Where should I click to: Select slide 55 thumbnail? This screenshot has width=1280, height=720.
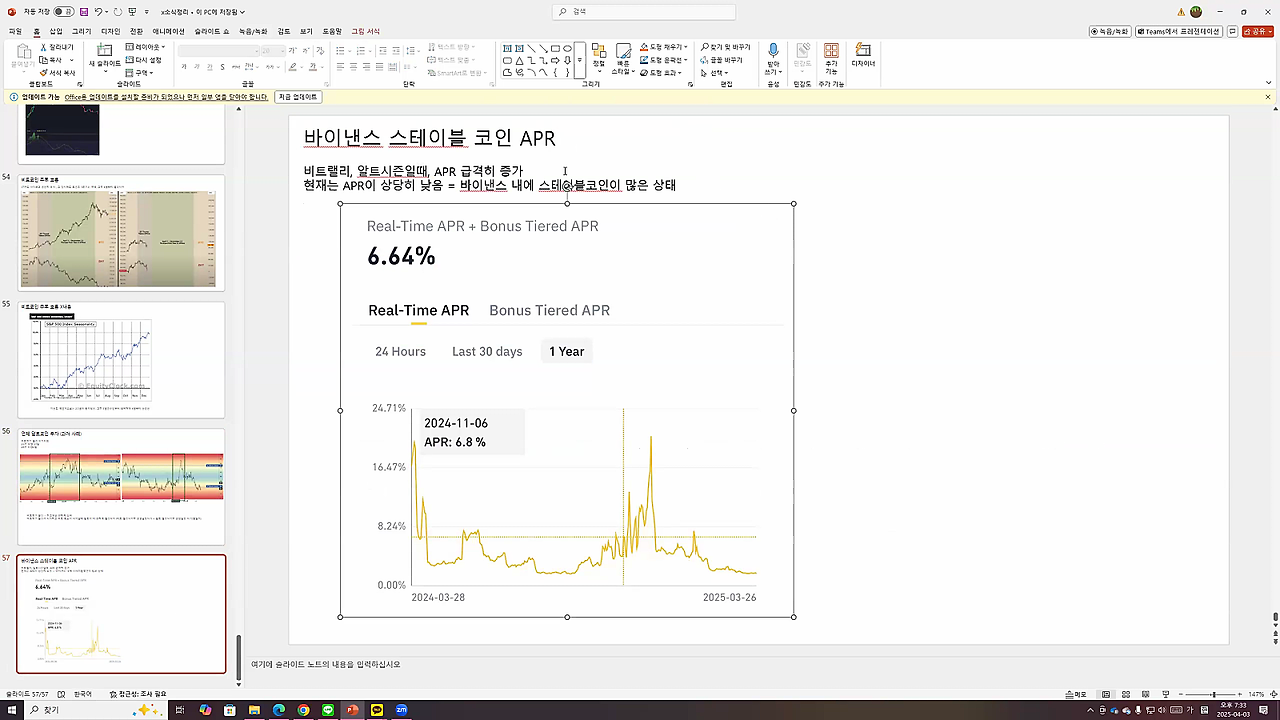tap(121, 360)
